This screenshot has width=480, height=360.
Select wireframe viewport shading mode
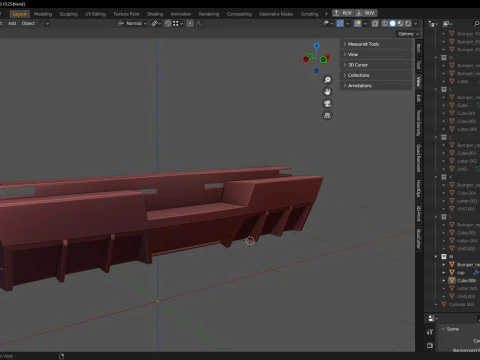point(385,23)
